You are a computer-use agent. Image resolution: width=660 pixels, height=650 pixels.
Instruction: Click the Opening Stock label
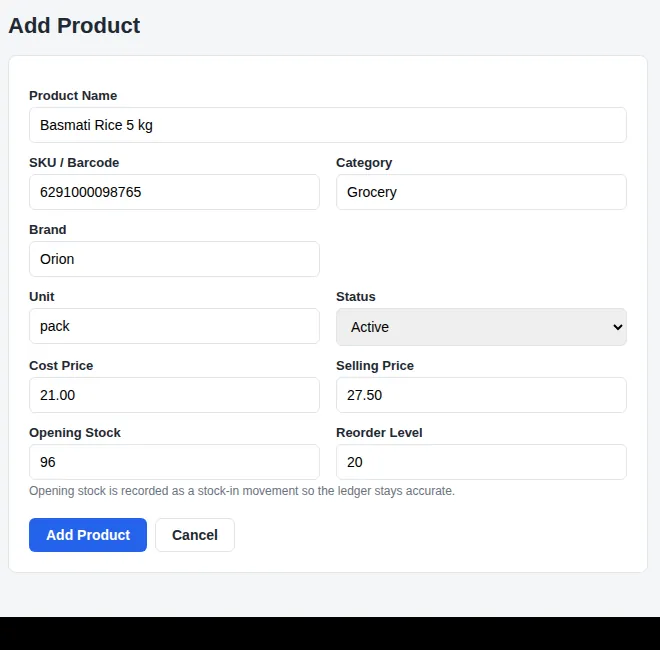[75, 433]
